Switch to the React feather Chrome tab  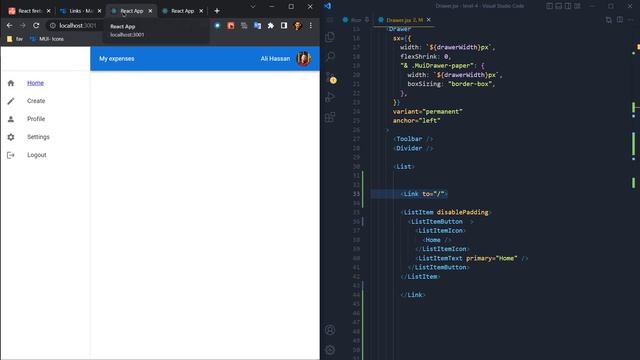point(29,11)
